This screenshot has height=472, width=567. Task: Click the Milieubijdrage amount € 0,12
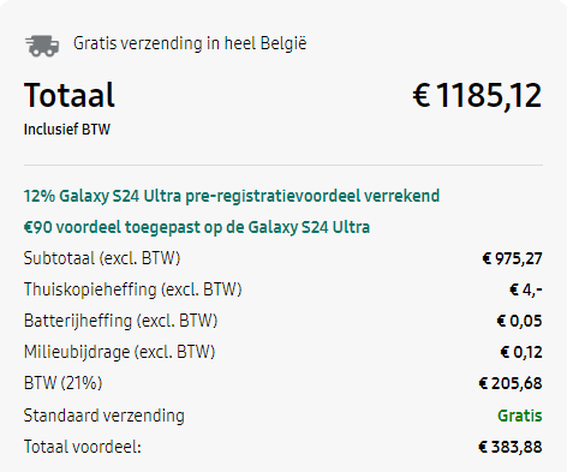point(521,352)
